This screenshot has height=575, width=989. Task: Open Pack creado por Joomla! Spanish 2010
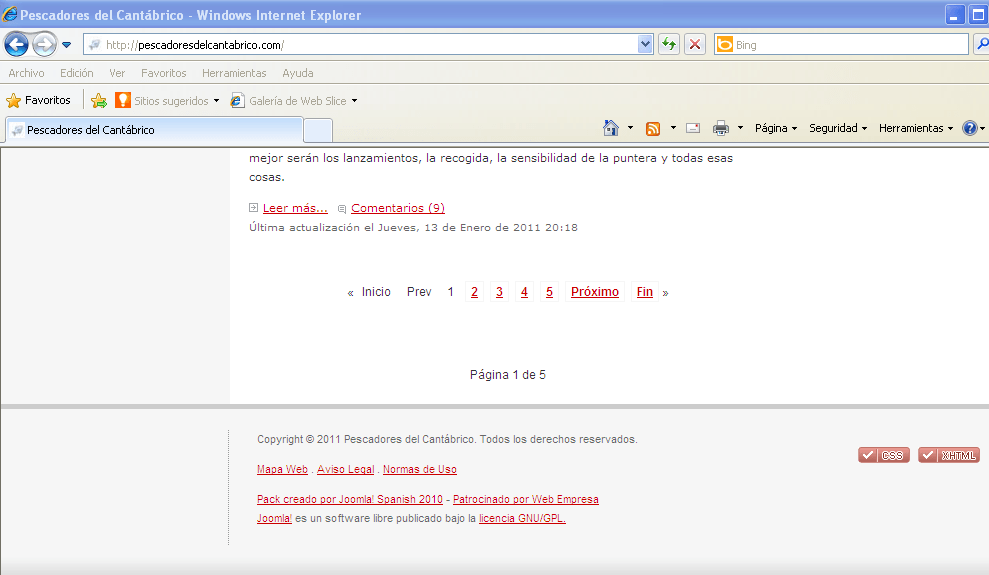point(350,499)
